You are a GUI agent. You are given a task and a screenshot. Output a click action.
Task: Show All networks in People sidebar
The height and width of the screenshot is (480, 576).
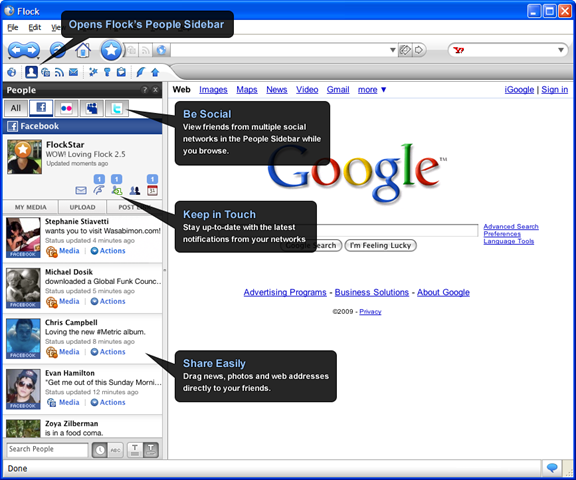16,108
